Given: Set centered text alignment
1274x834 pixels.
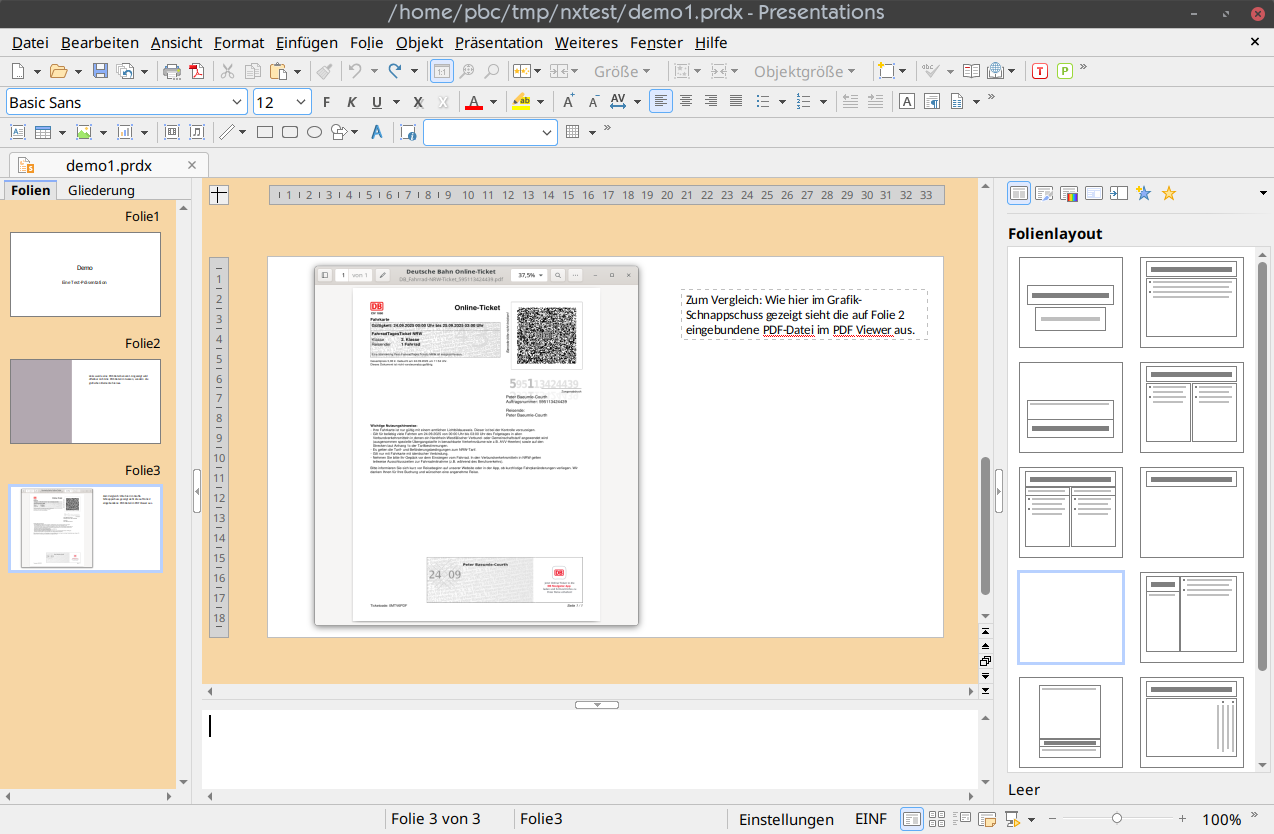Looking at the screenshot, I should pyautogui.click(x=686, y=101).
